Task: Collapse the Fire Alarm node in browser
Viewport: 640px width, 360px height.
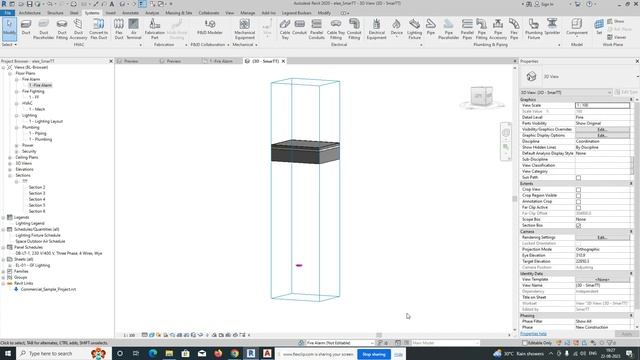Action: point(17,79)
